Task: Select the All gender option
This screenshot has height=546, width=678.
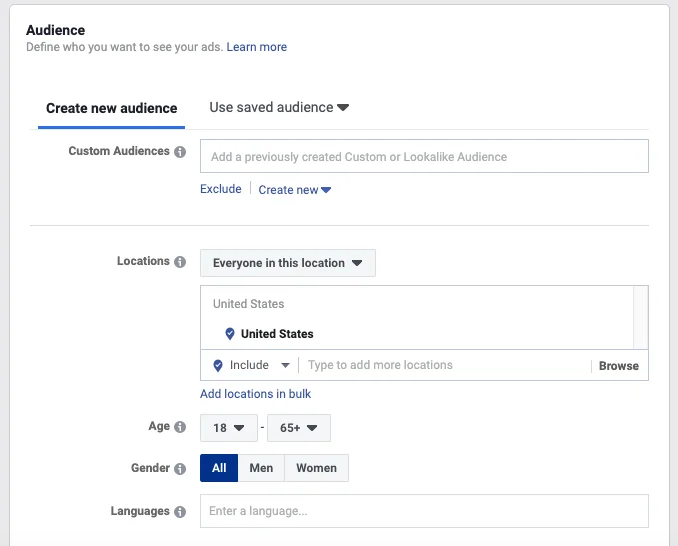Action: pyautogui.click(x=219, y=468)
